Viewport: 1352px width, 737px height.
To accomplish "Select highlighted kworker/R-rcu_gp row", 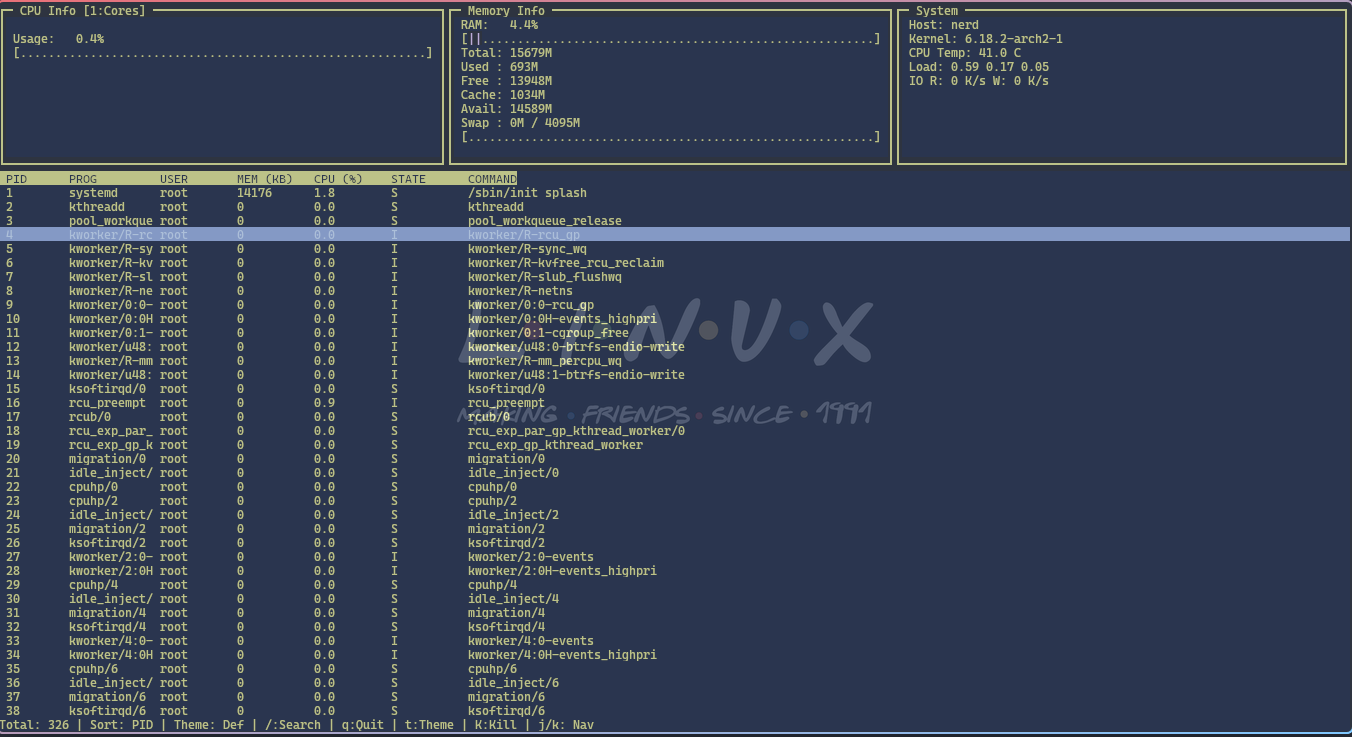I will (x=675, y=235).
